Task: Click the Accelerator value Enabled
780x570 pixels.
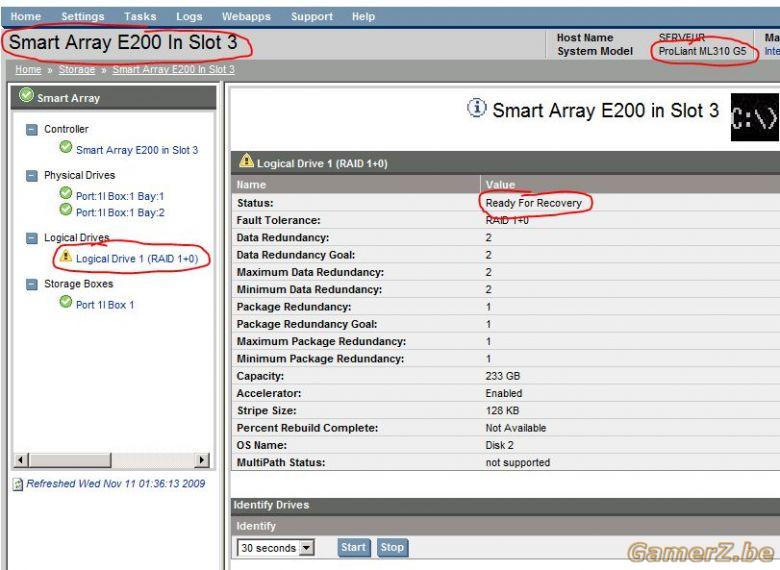Action: tap(503, 393)
